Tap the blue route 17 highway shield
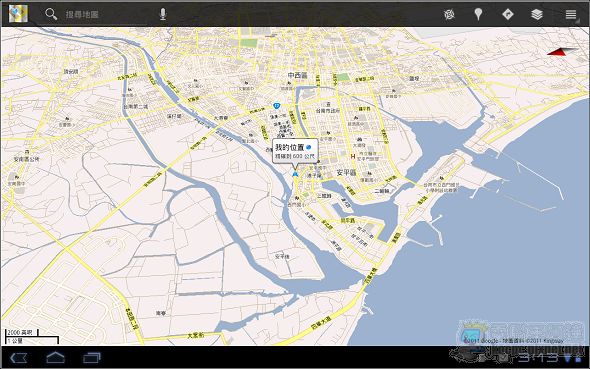The image size is (590, 369). point(277,106)
